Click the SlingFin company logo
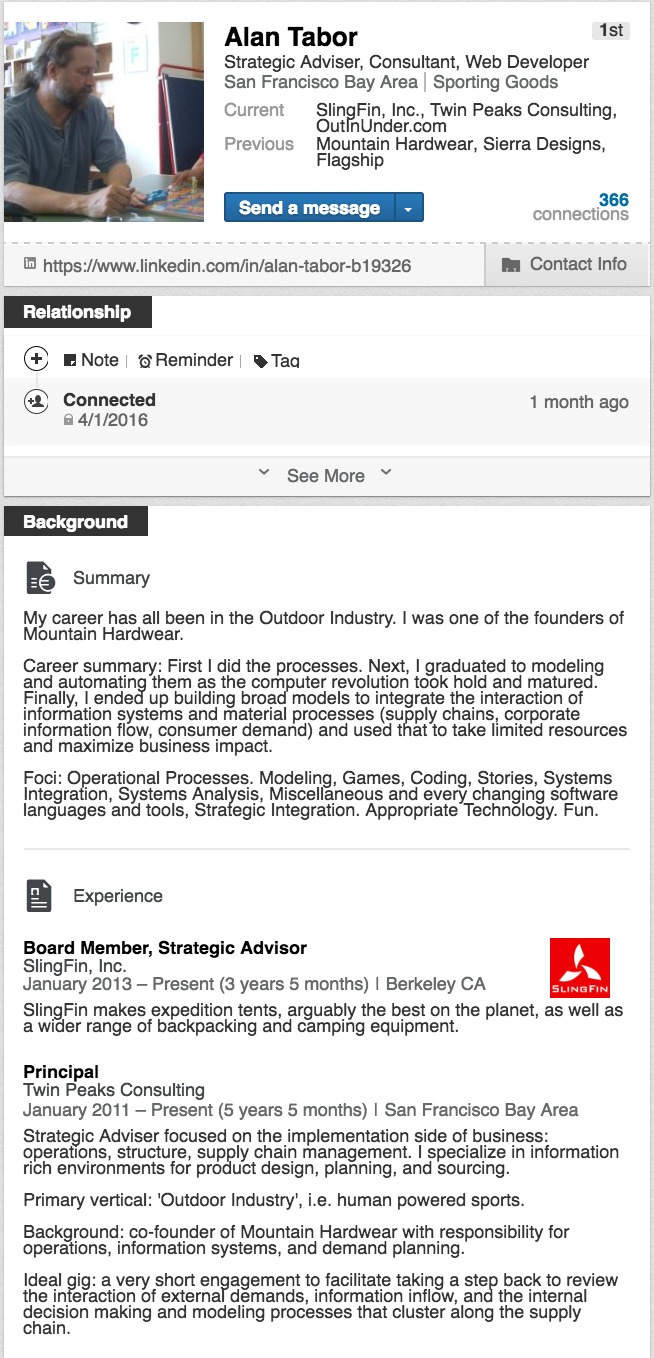The image size is (654, 1358). 579,968
